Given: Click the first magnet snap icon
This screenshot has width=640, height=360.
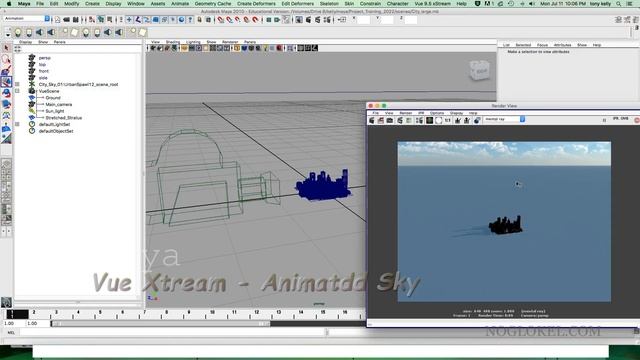Looking at the screenshot, I should coord(221,20).
